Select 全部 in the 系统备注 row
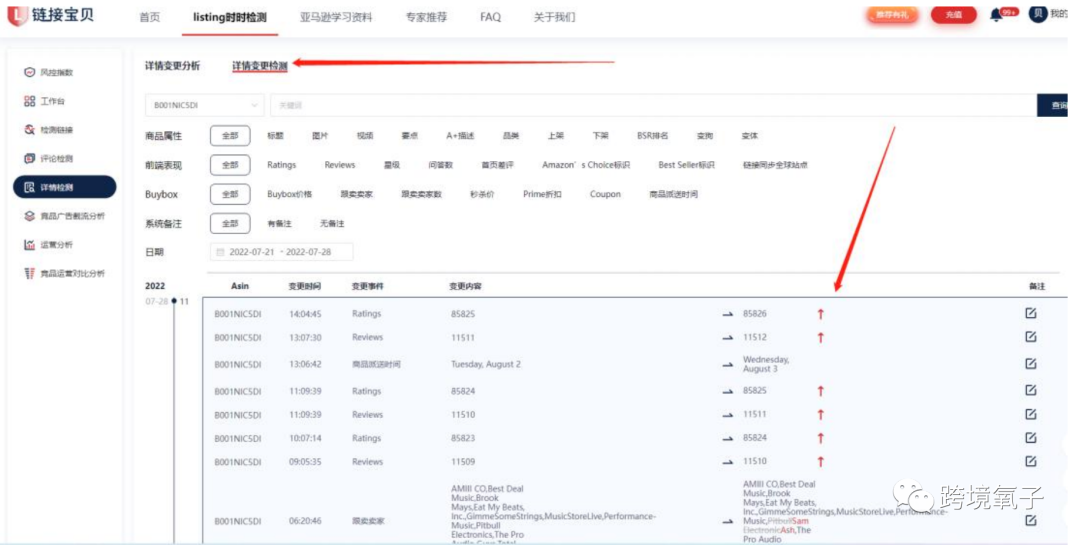1080x545 pixels. click(x=230, y=224)
